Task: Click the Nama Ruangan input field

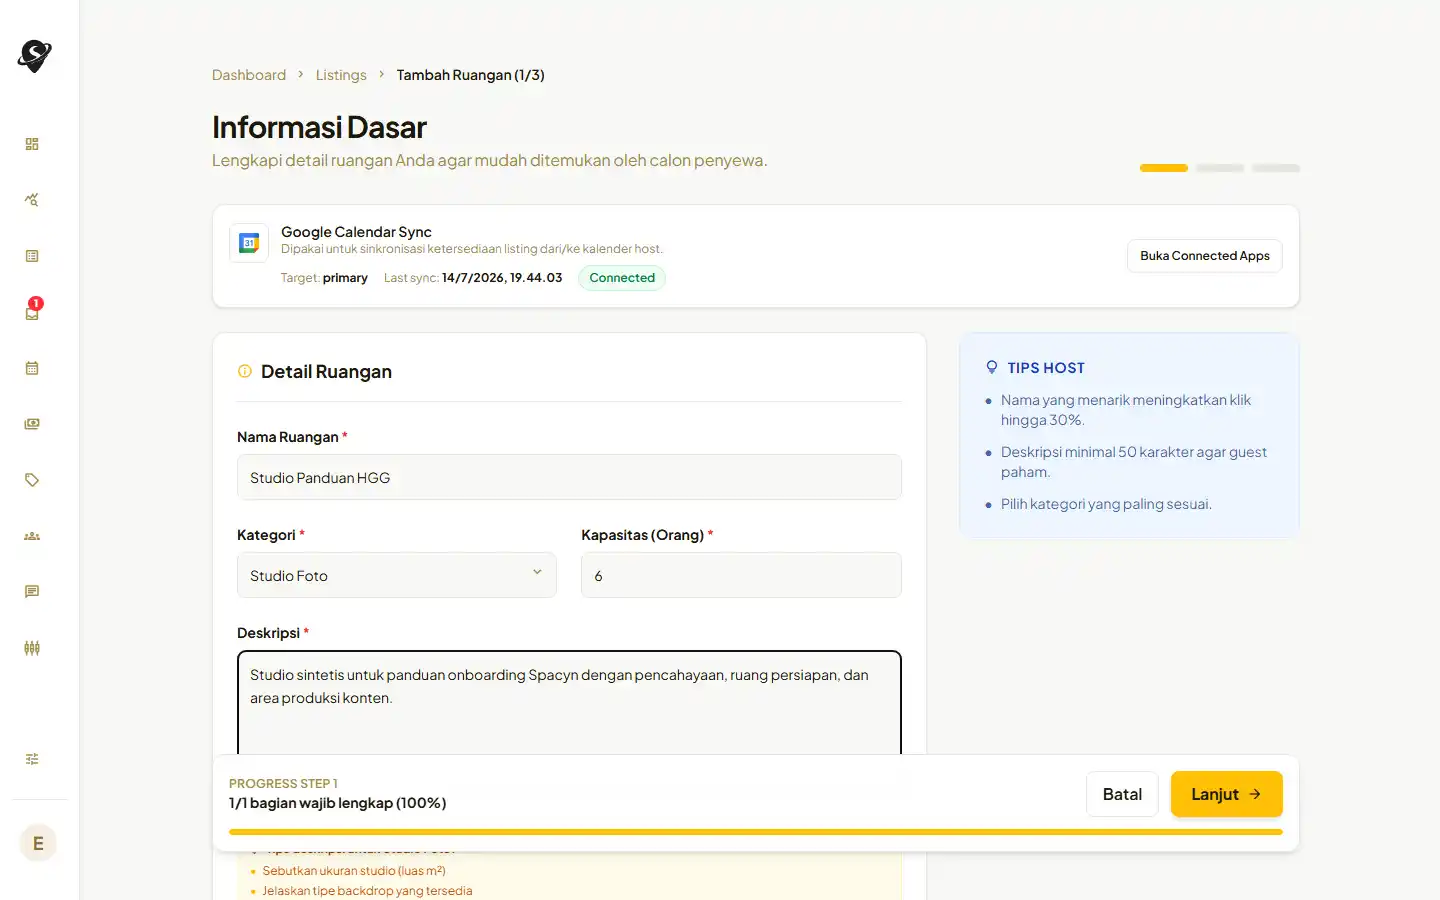Action: tap(569, 477)
